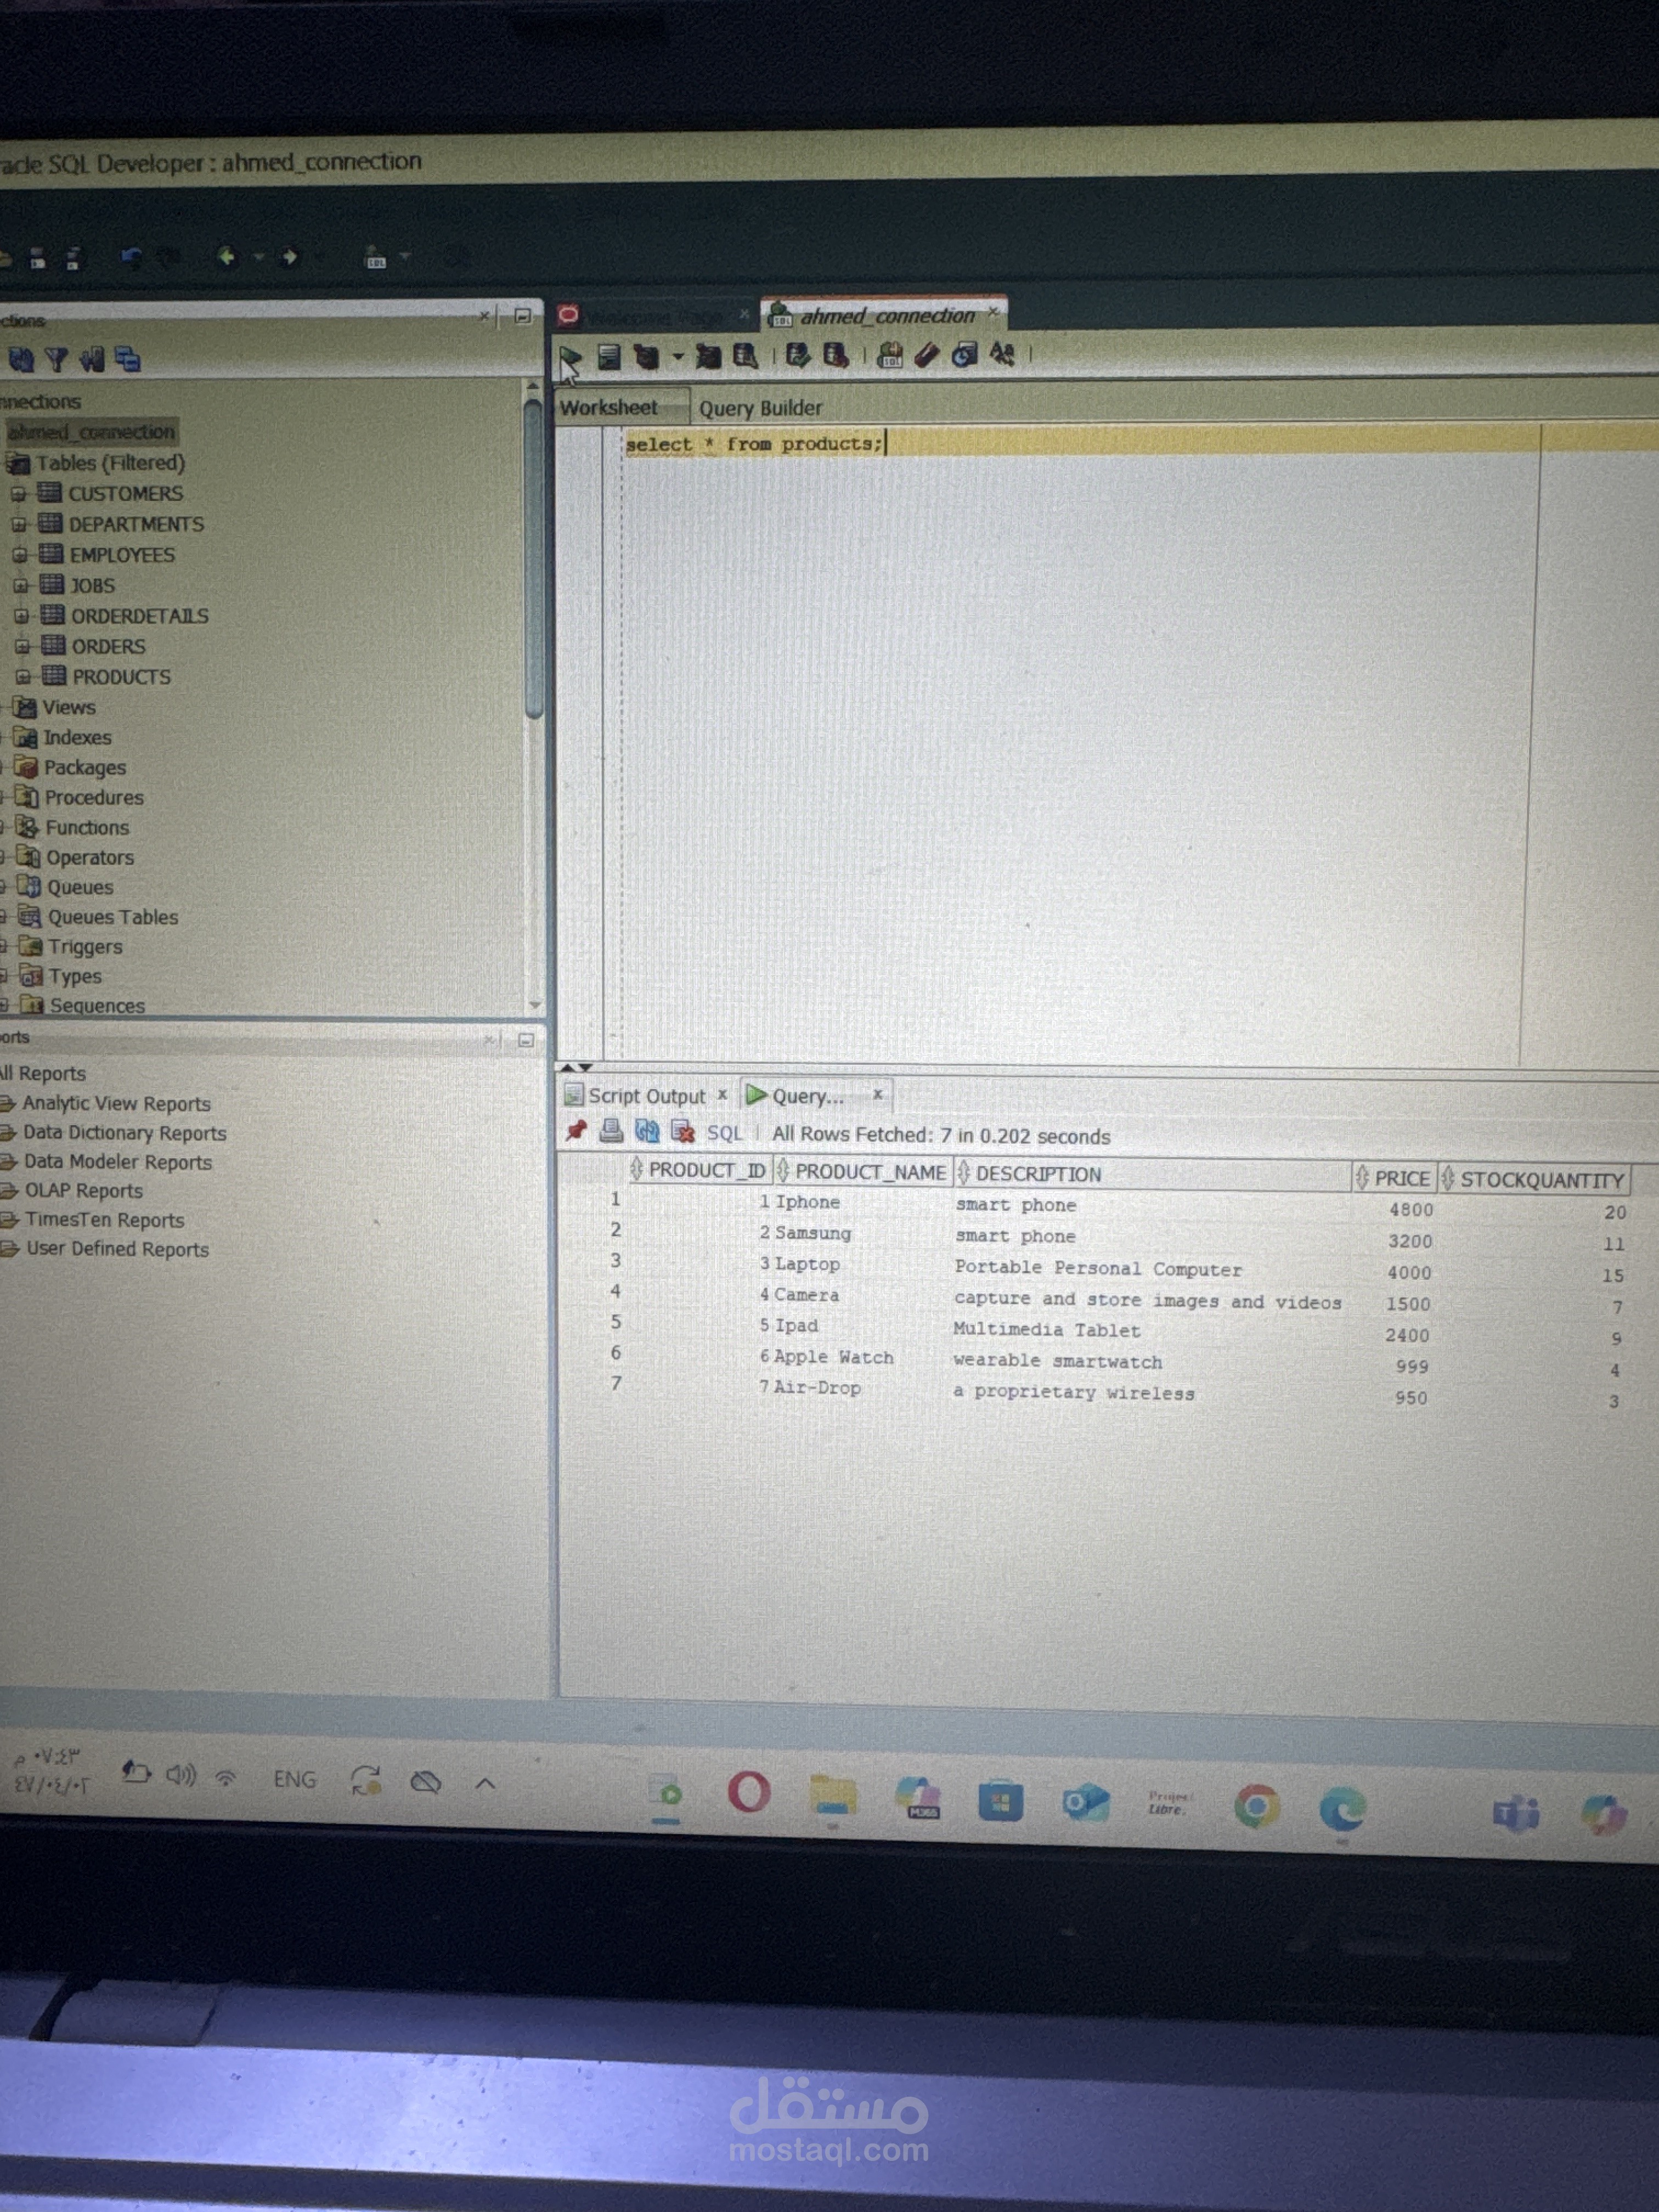Screen dimensions: 1659x2212
Task: Select the ahmed_connection node in Connections tree
Action: click(91, 432)
